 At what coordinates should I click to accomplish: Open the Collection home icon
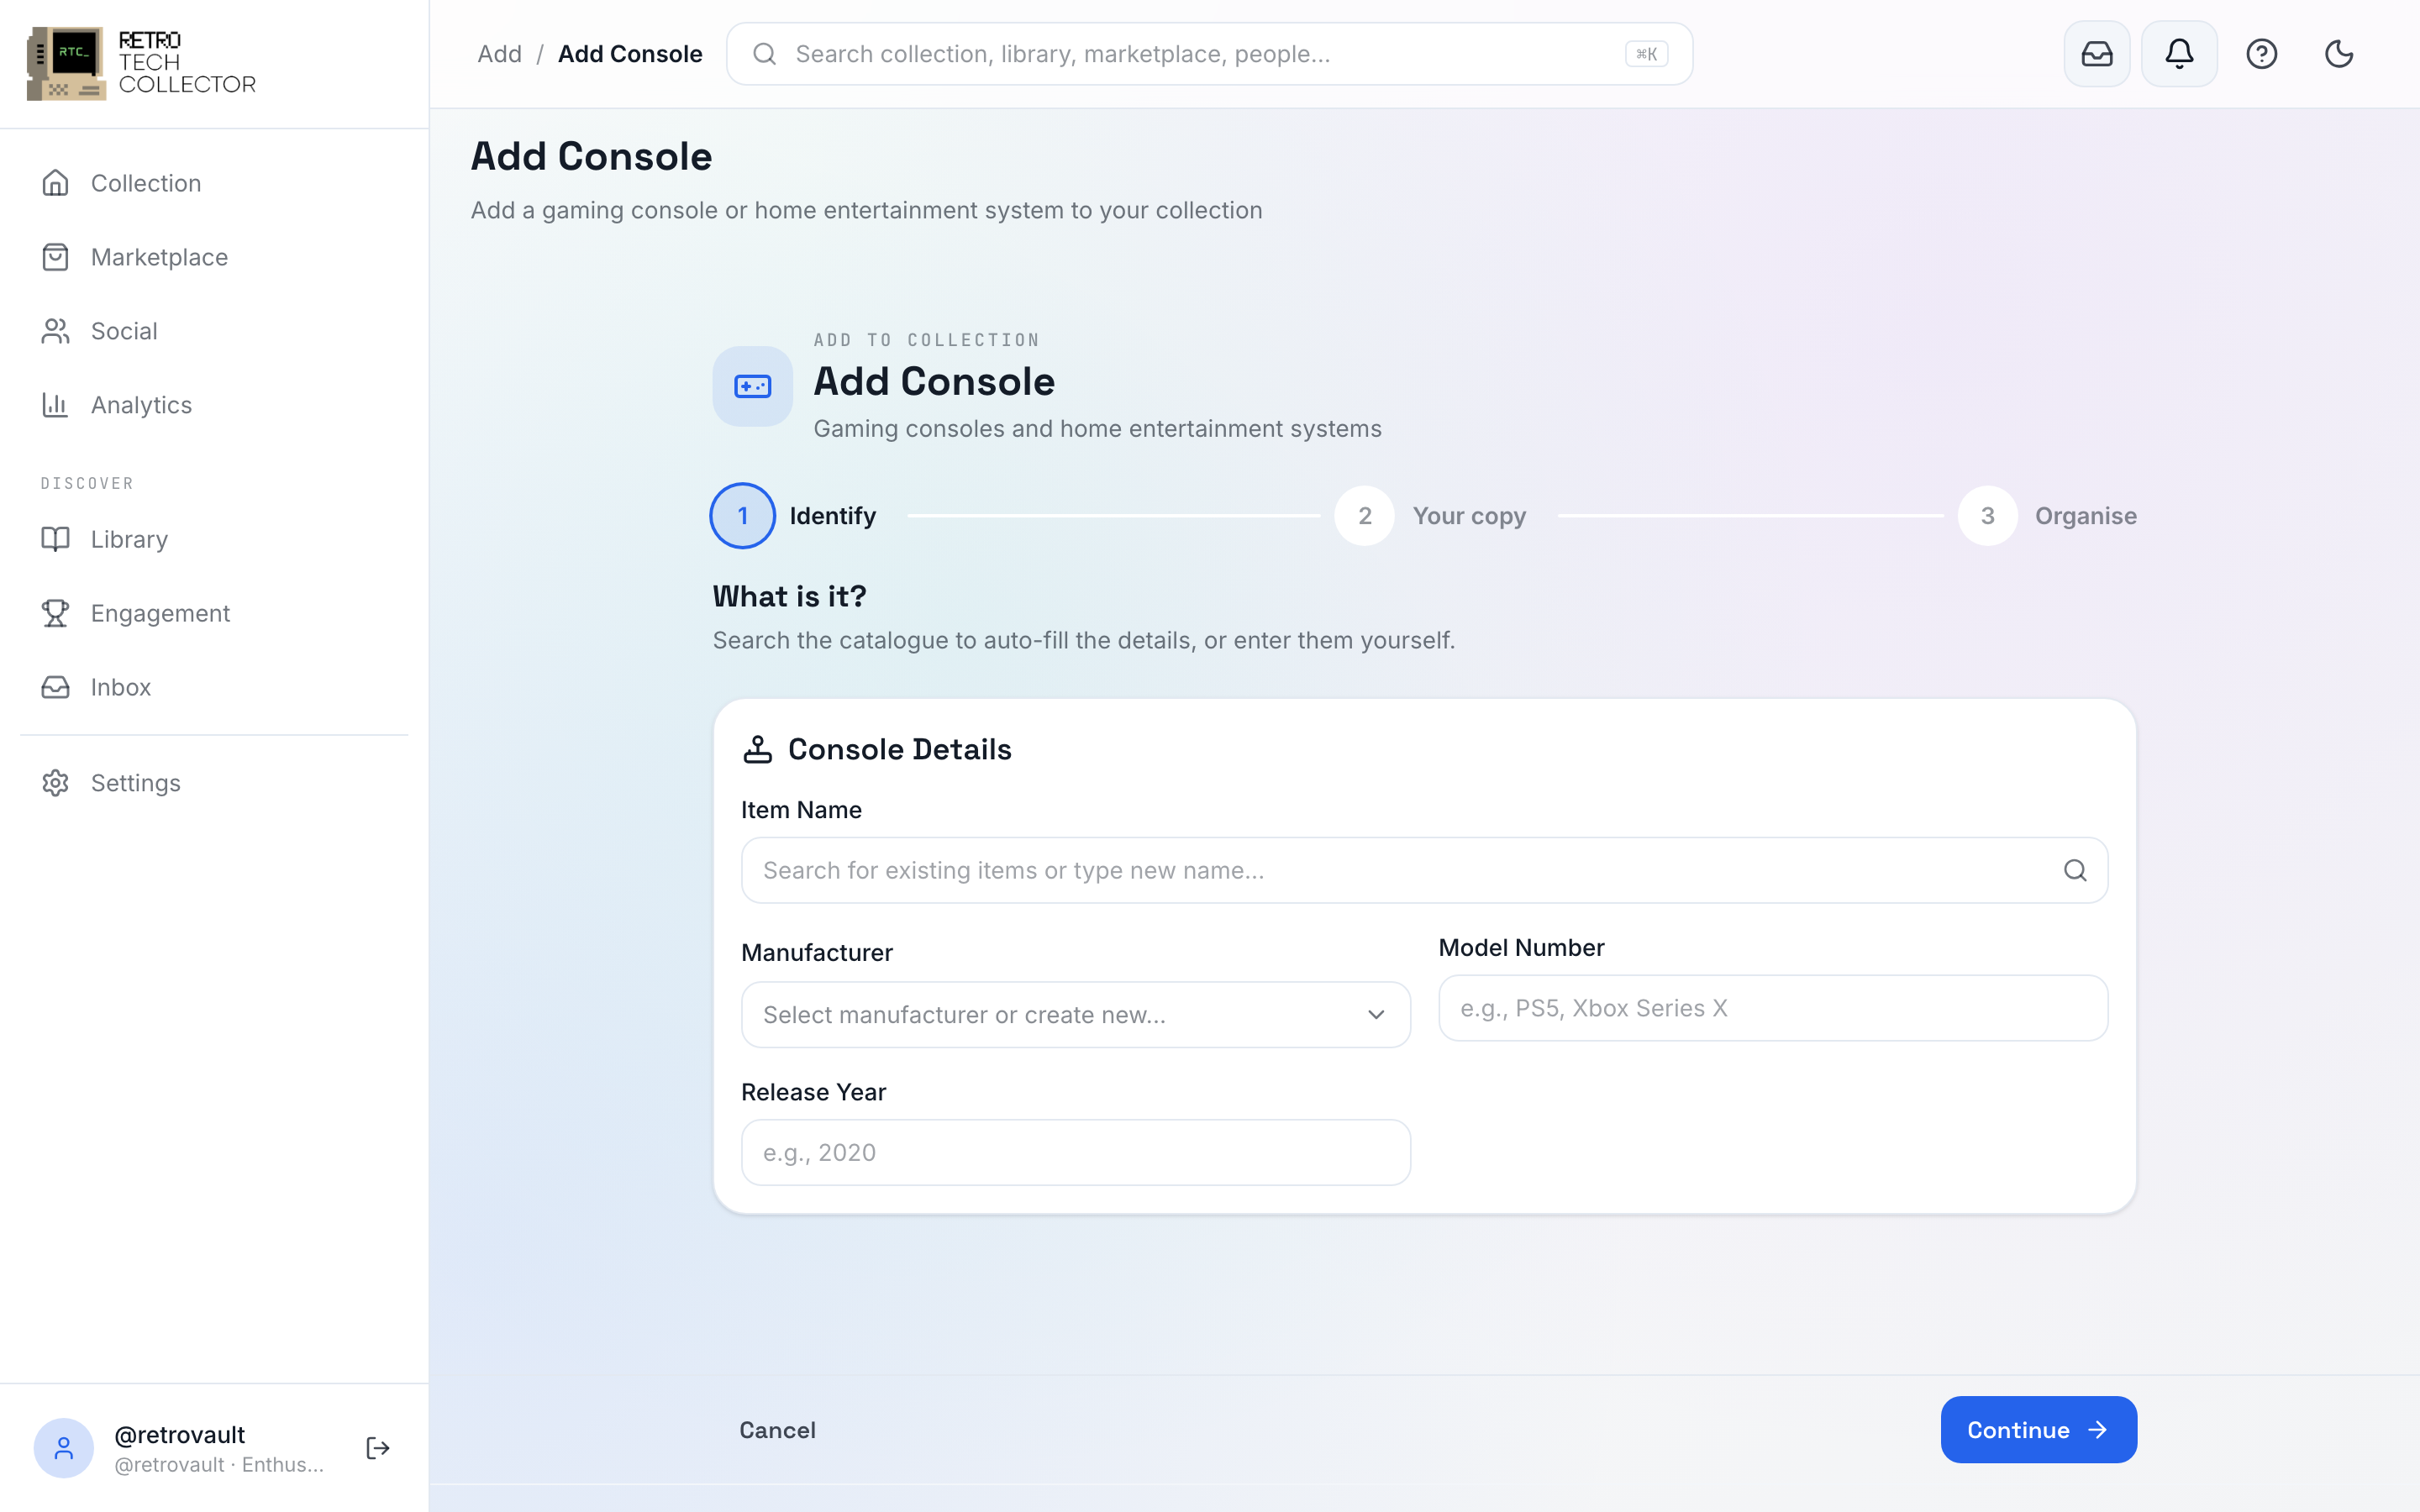[x=55, y=183]
